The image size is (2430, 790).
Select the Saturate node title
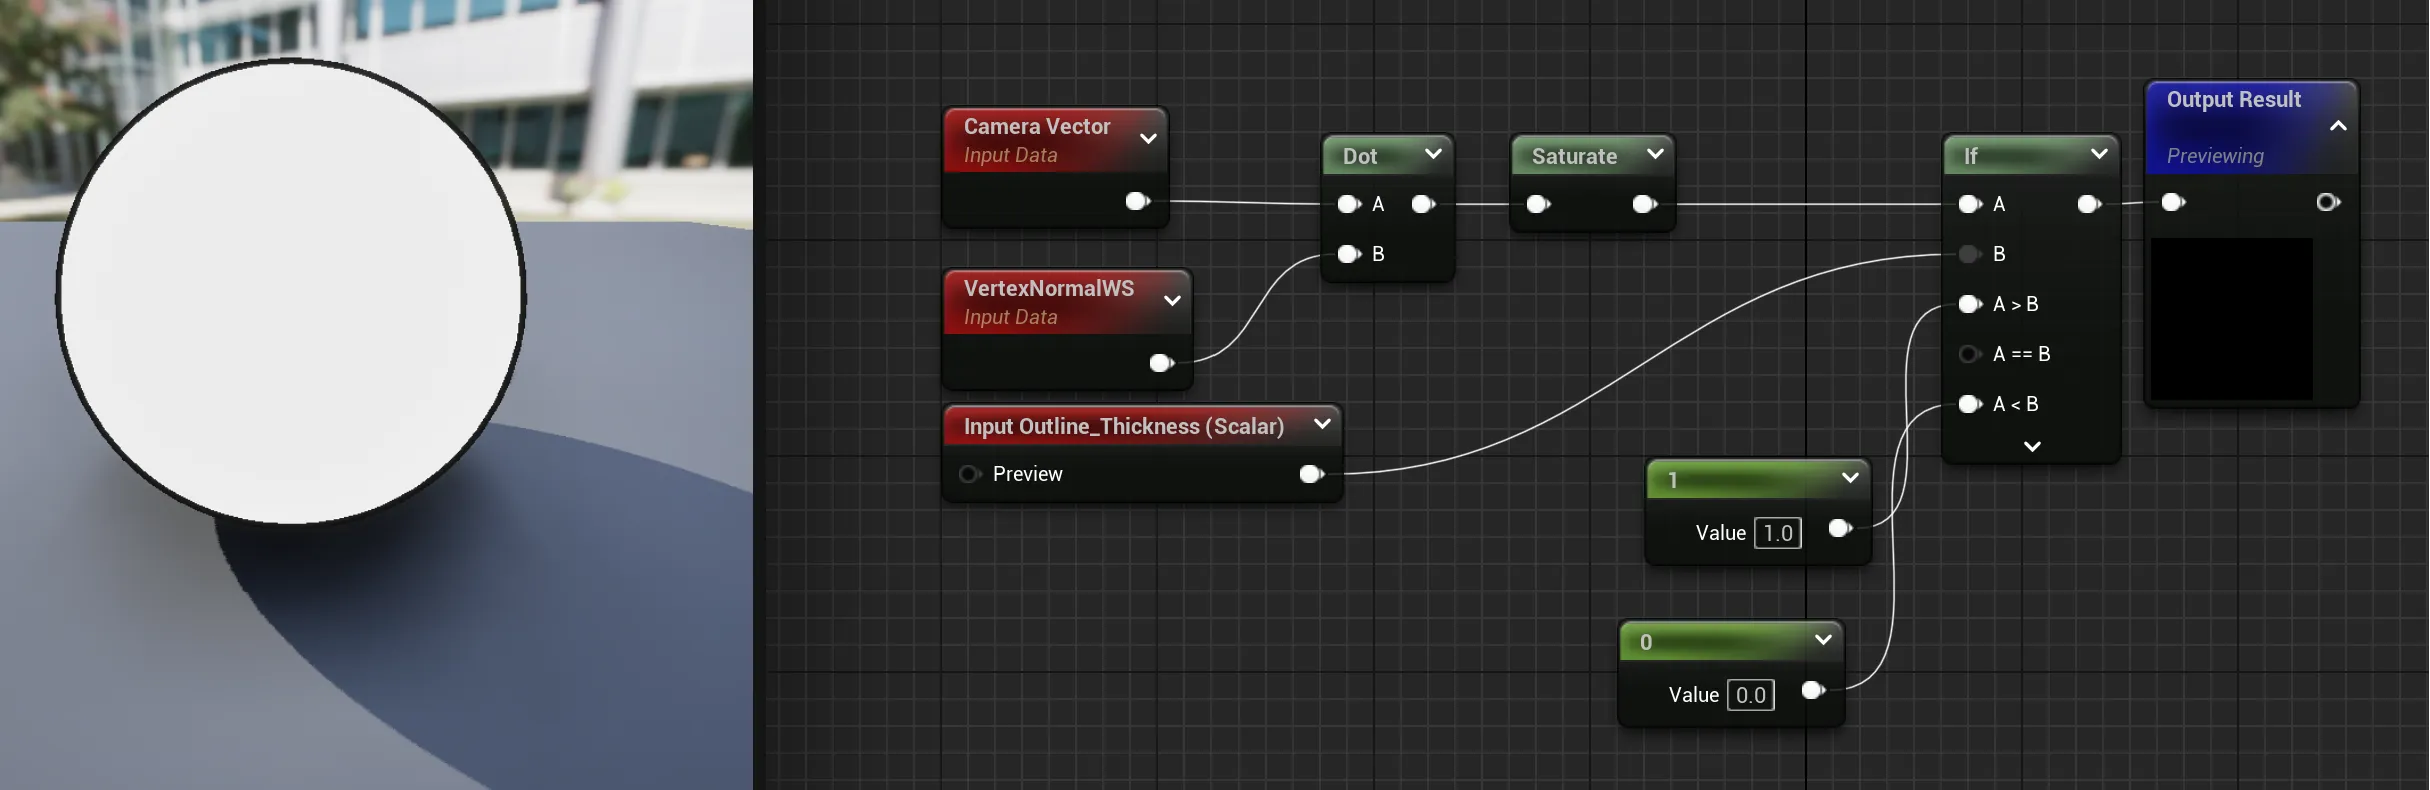1574,156
